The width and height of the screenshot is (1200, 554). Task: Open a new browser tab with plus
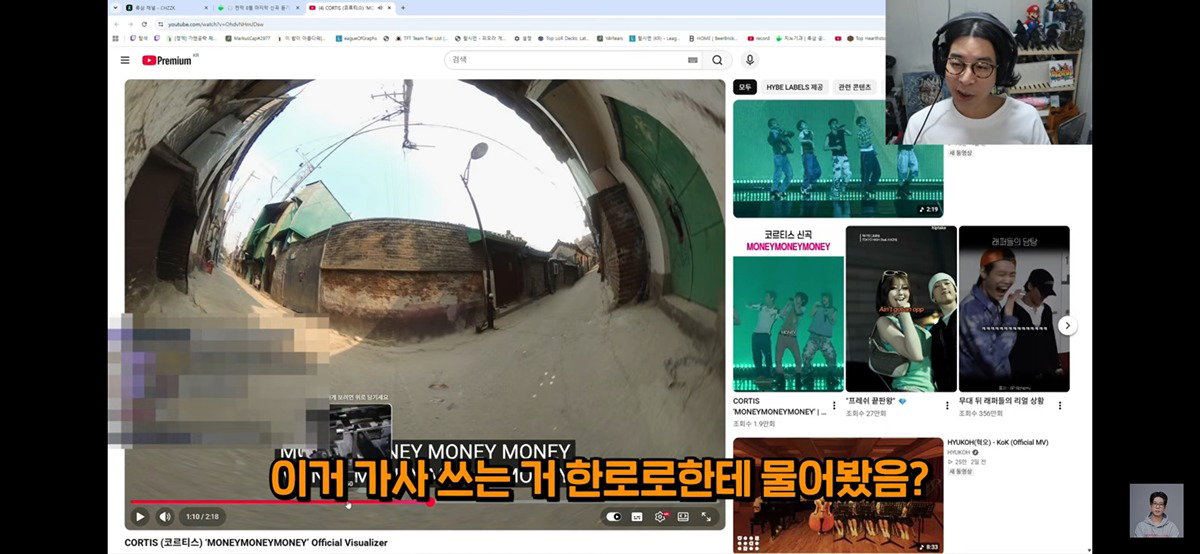[403, 8]
